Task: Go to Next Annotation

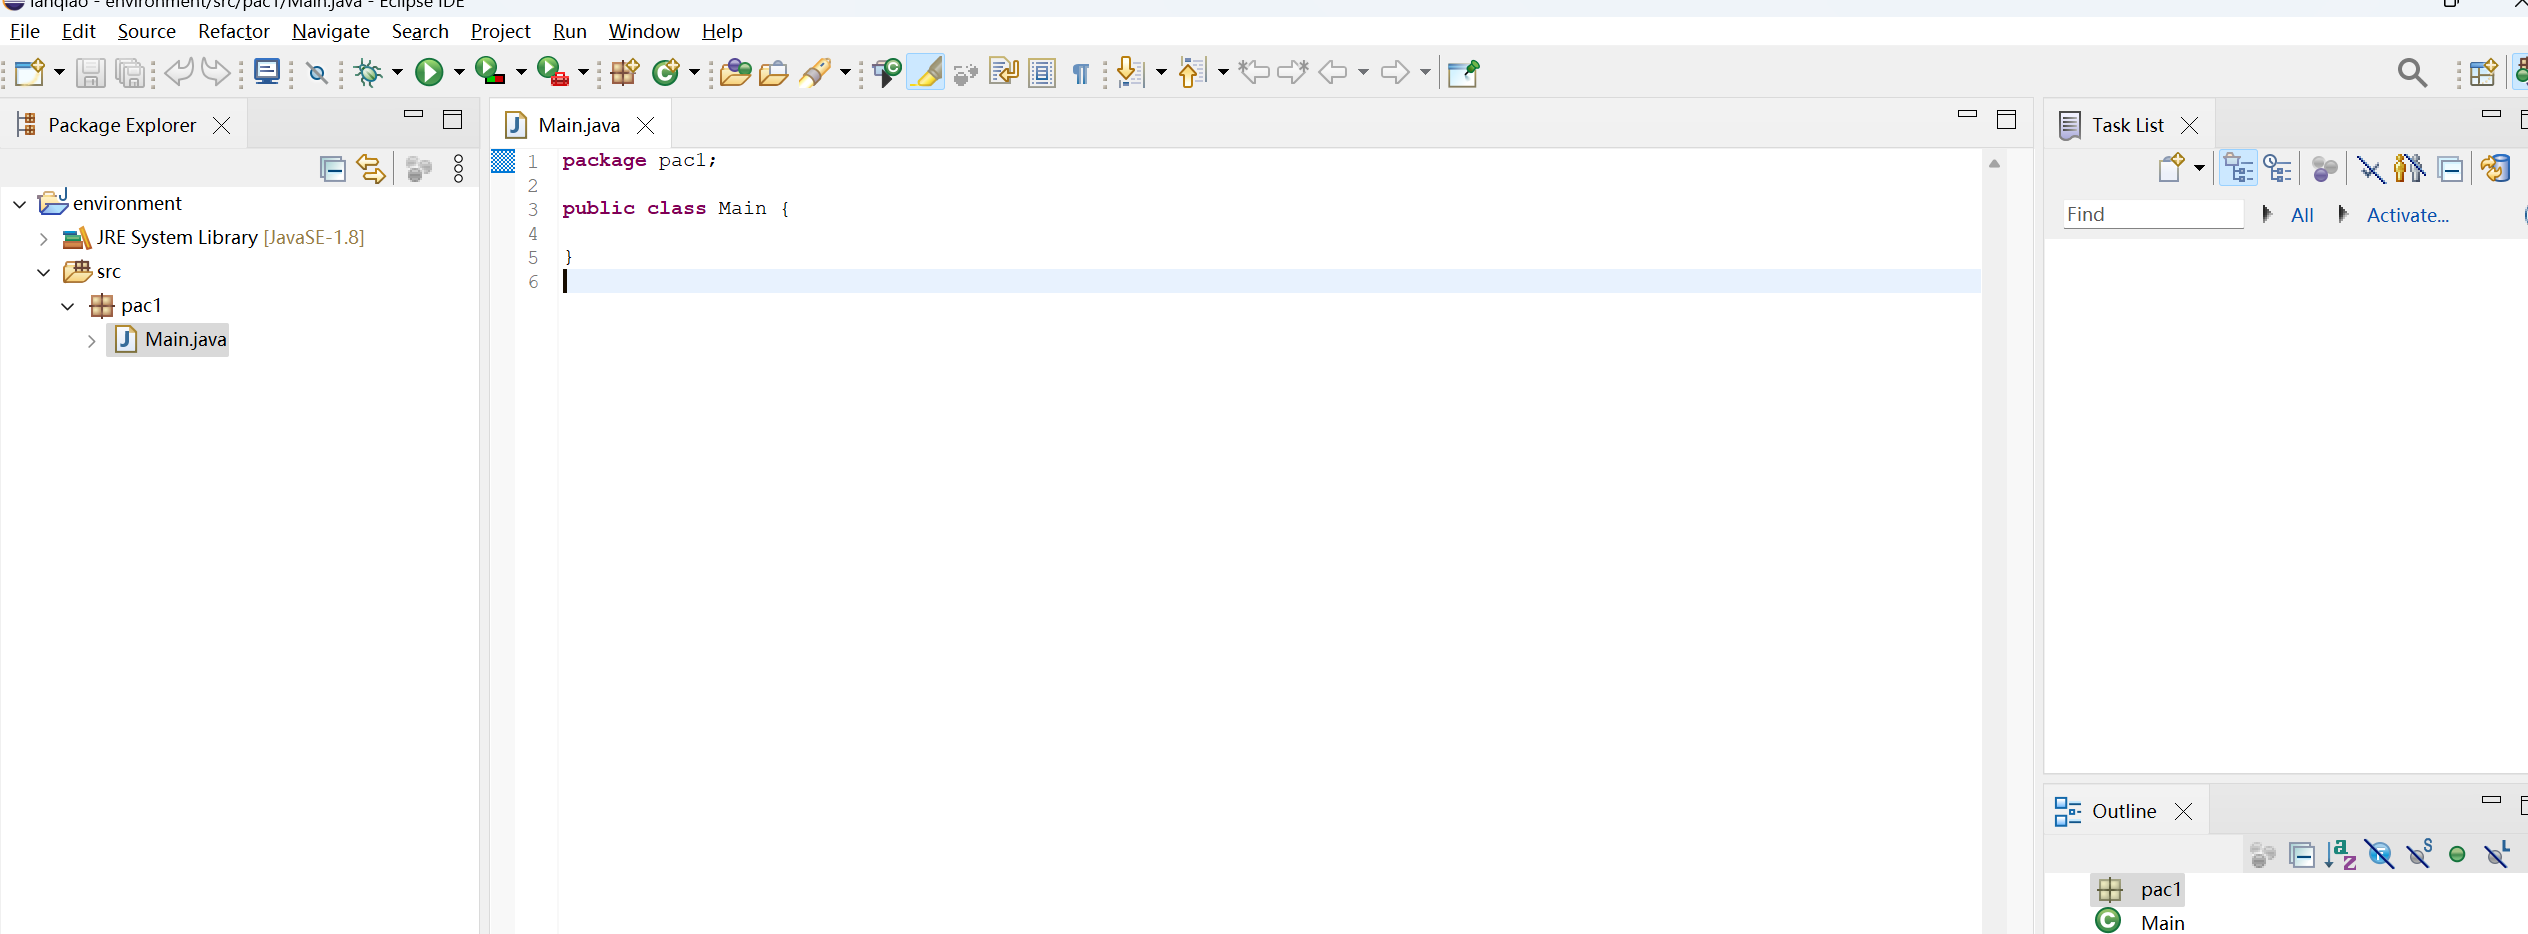Action: tap(1130, 72)
